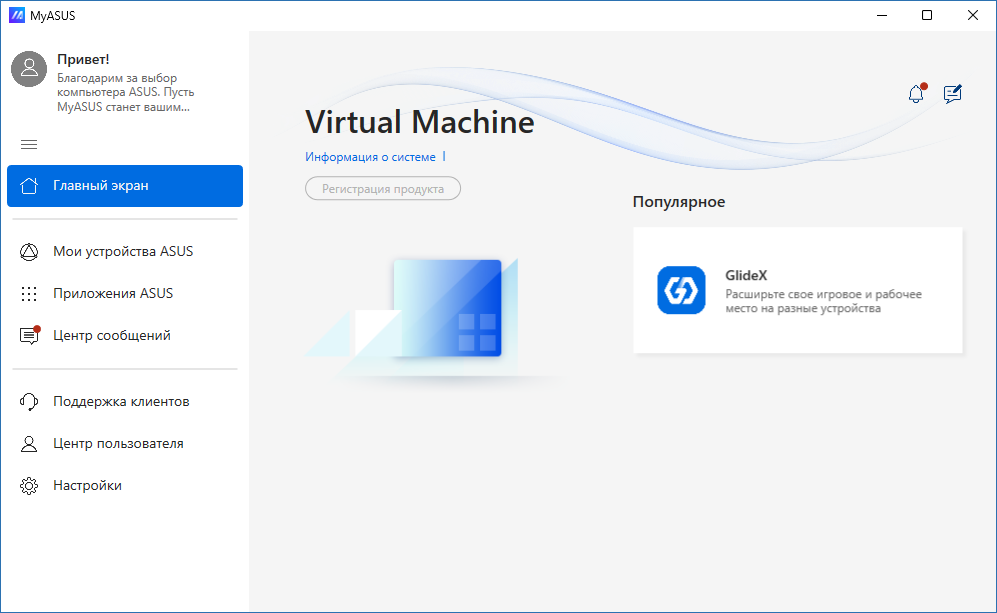The image size is (997, 613).
Task: Select Главный экран menu item
Action: coord(125,186)
